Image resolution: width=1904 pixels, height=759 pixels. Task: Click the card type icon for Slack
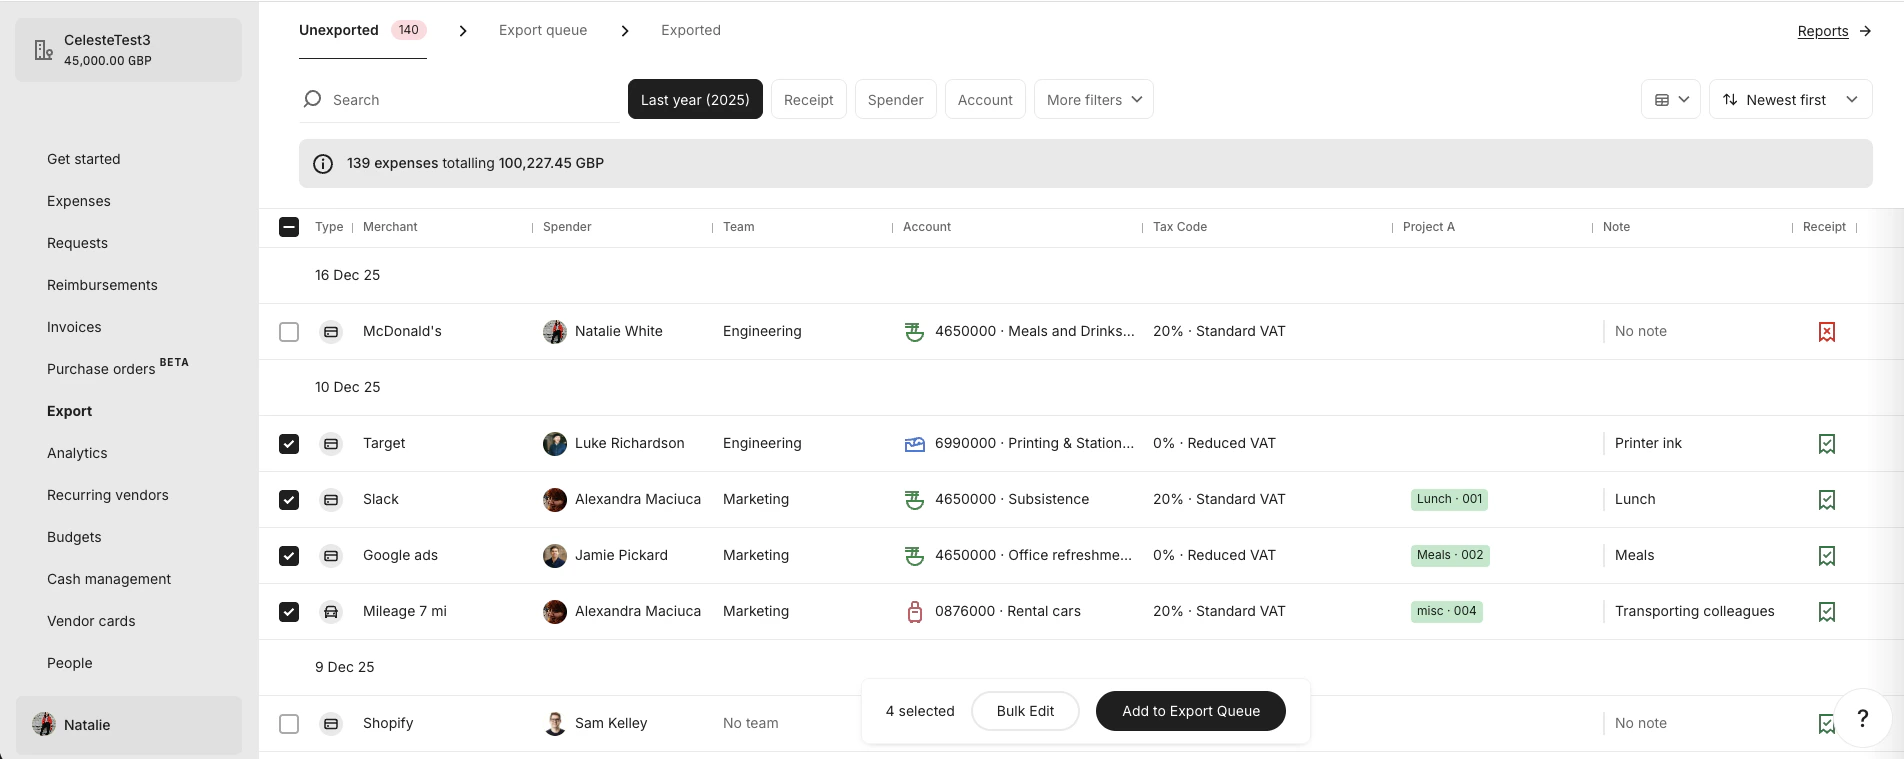[x=331, y=500]
